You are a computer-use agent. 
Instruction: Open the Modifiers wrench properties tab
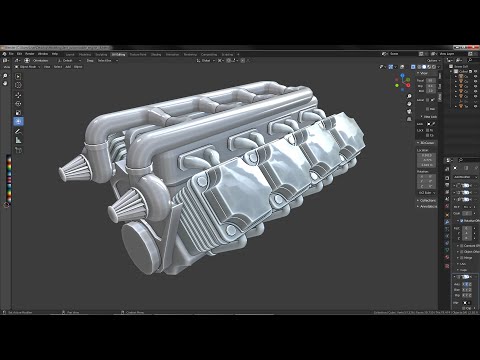coord(447,221)
